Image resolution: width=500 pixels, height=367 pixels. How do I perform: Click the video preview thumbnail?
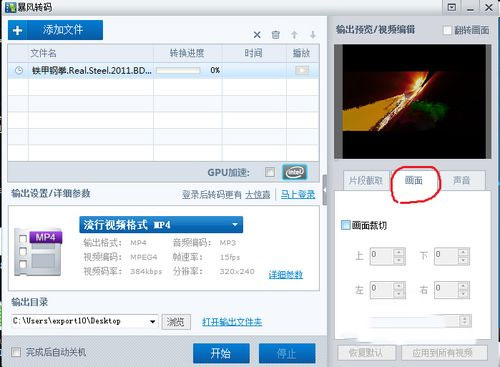[413, 101]
